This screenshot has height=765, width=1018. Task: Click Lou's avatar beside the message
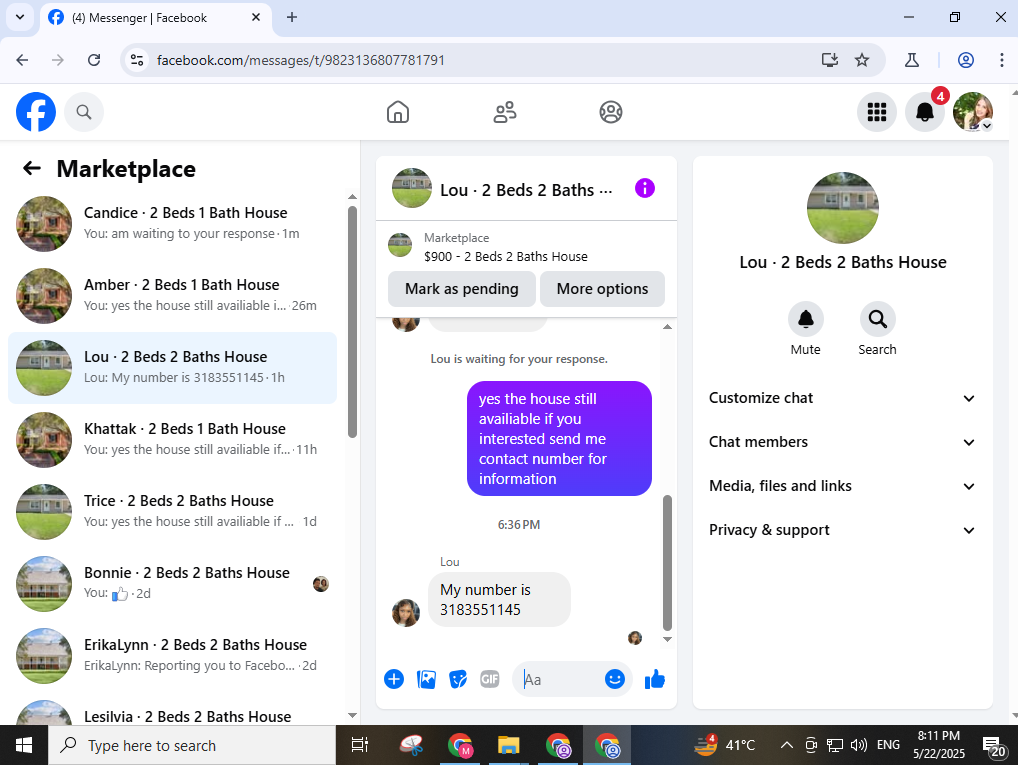click(x=406, y=612)
